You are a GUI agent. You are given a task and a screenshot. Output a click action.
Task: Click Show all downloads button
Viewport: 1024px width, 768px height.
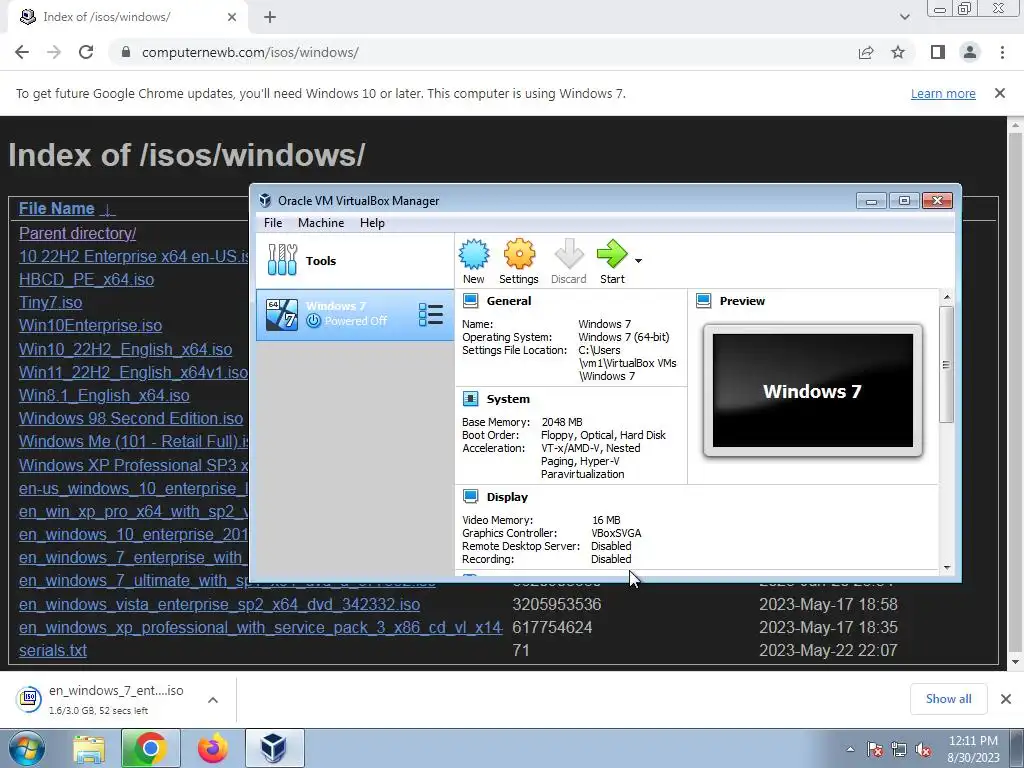[948, 699]
